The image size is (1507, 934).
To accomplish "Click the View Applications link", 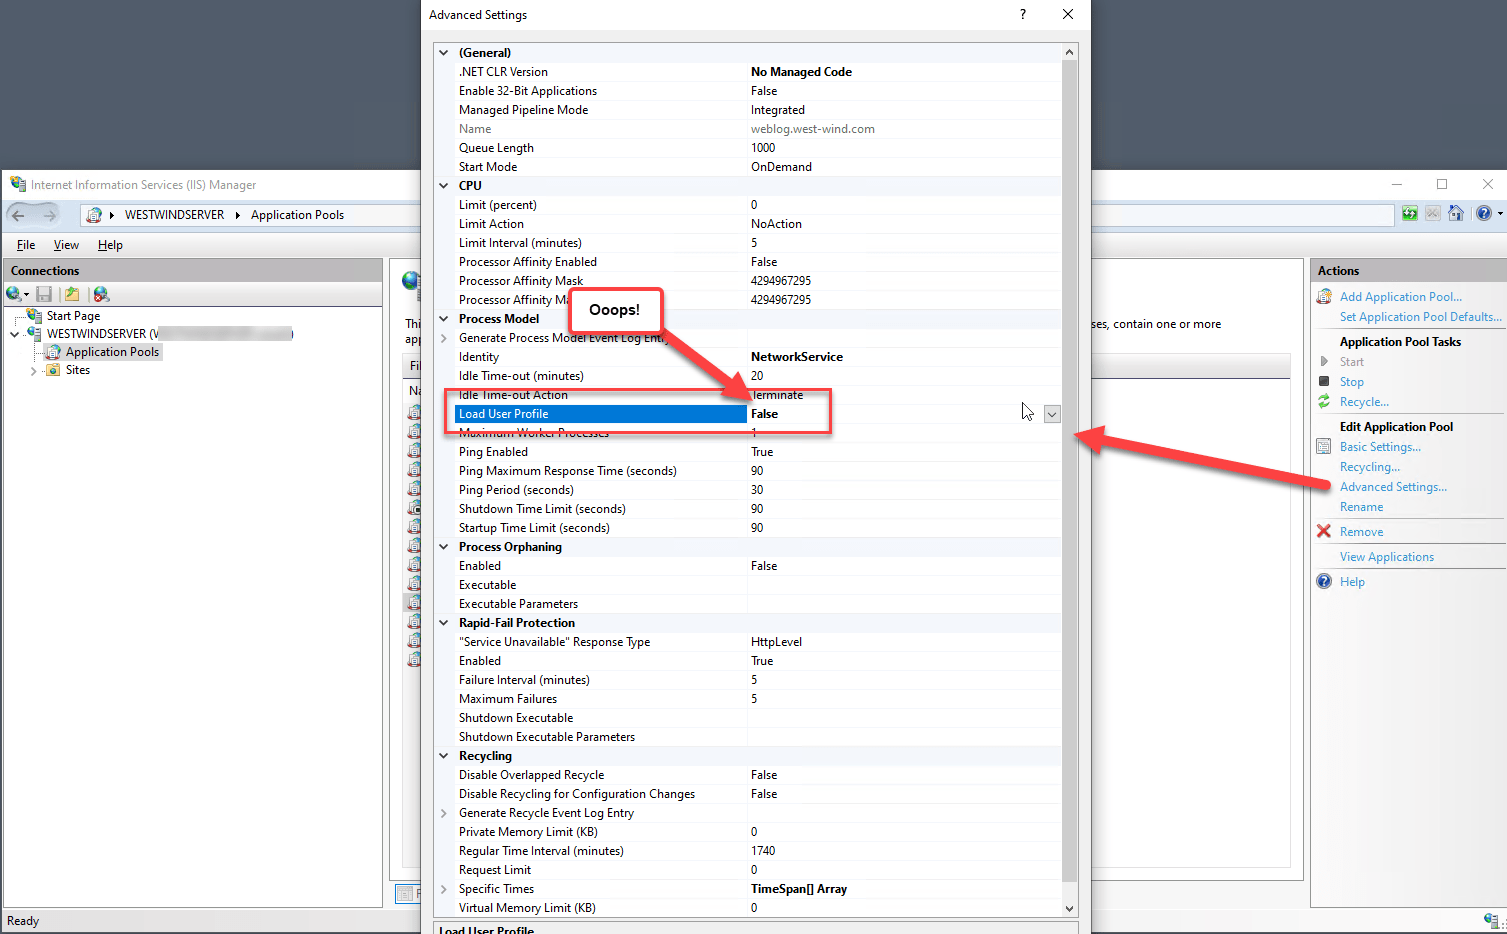I will (1386, 557).
